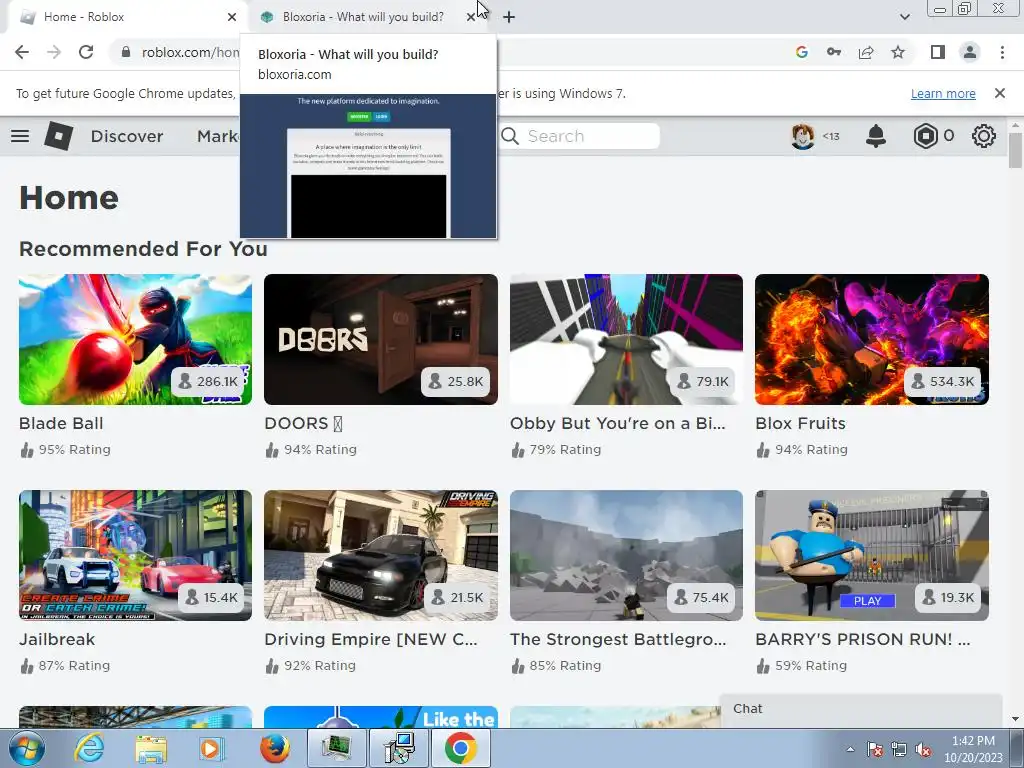This screenshot has height=768, width=1024.
Task: Open the Discover menu item
Action: tap(127, 136)
